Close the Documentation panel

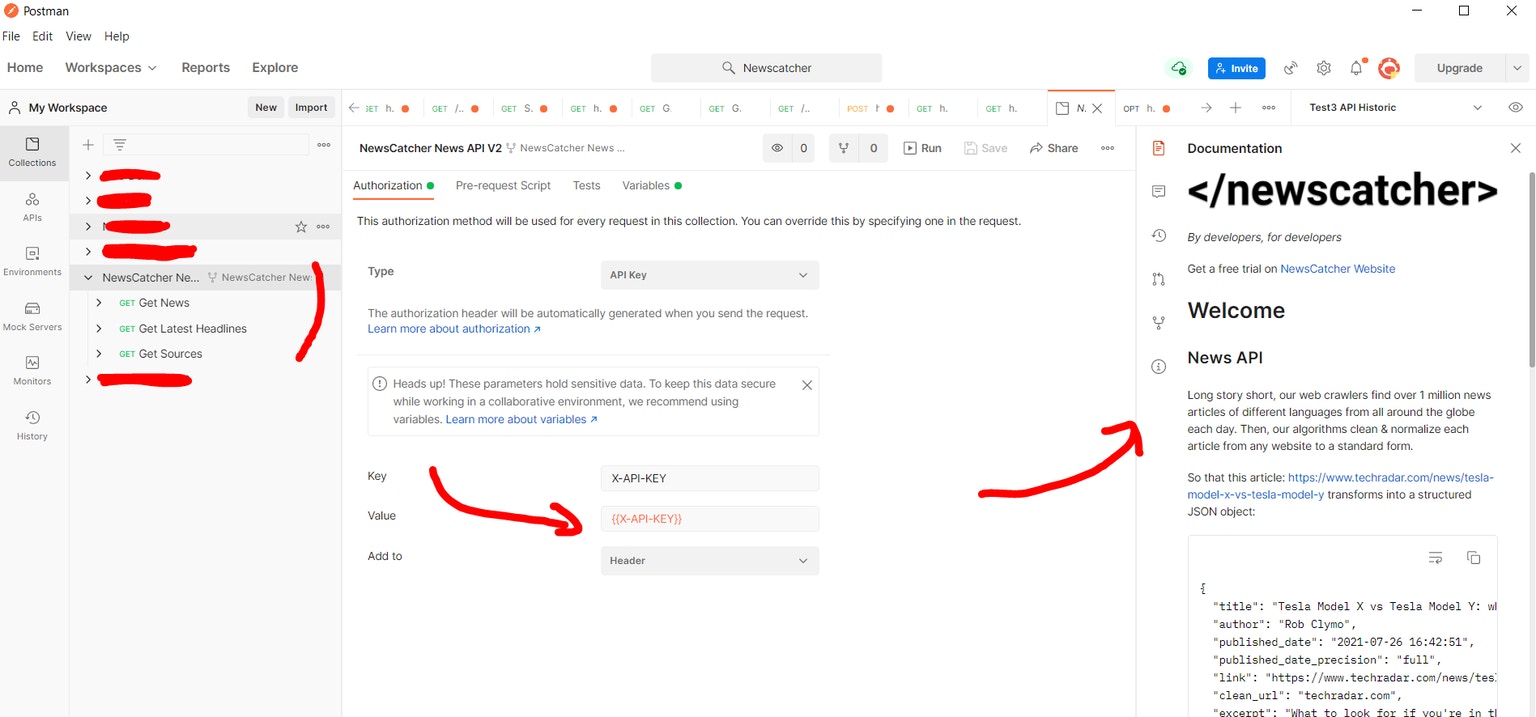pos(1515,148)
